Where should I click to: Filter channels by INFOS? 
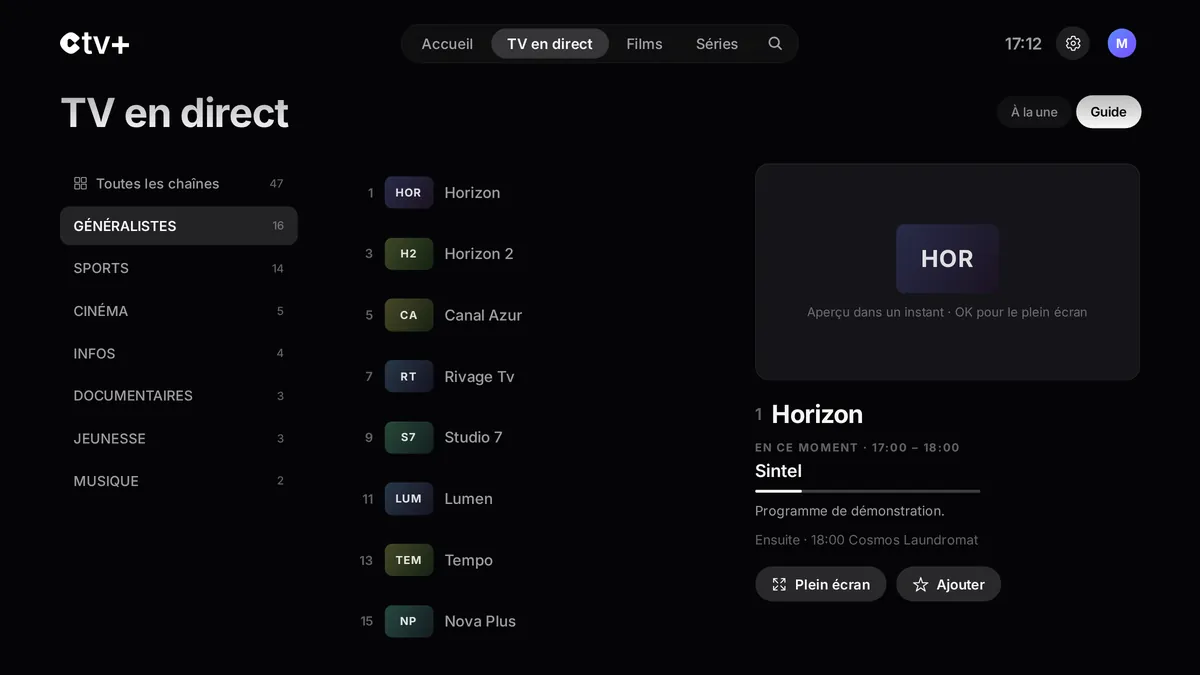tap(179, 353)
